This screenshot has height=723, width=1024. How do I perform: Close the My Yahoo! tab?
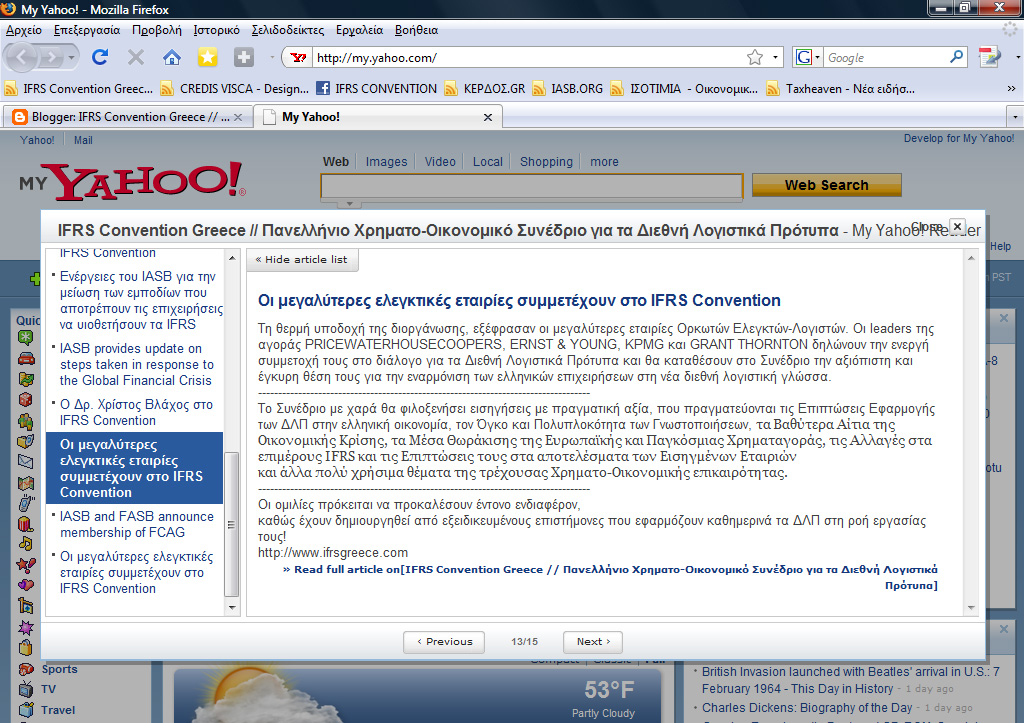pos(488,117)
